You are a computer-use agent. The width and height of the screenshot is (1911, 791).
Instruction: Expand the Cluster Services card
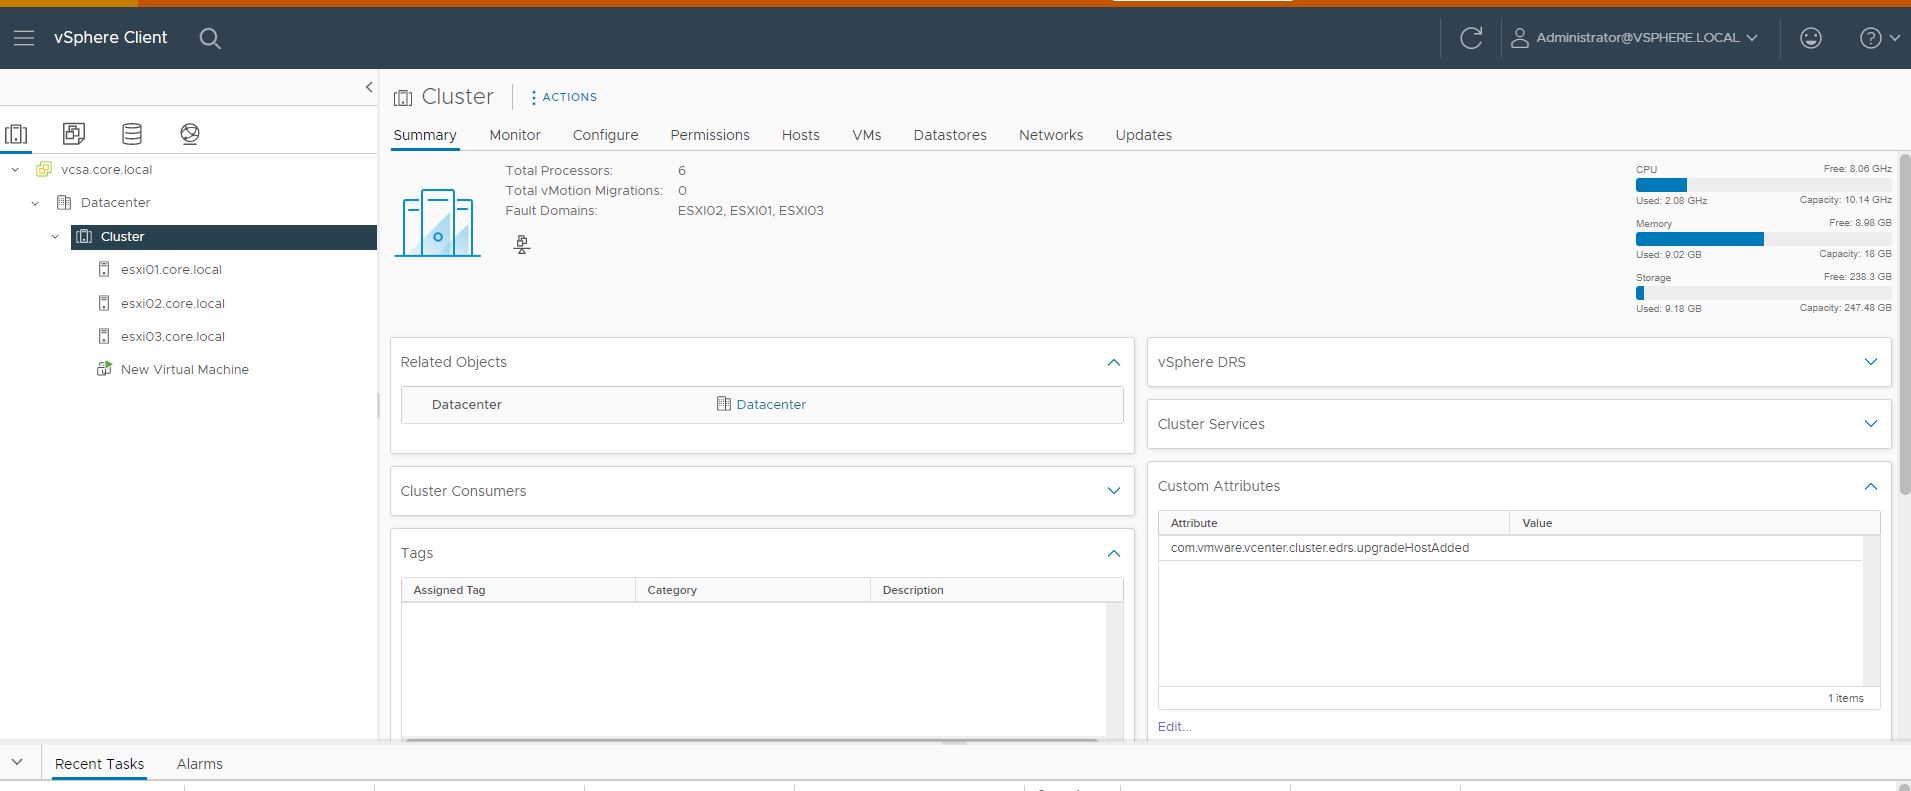click(x=1871, y=424)
